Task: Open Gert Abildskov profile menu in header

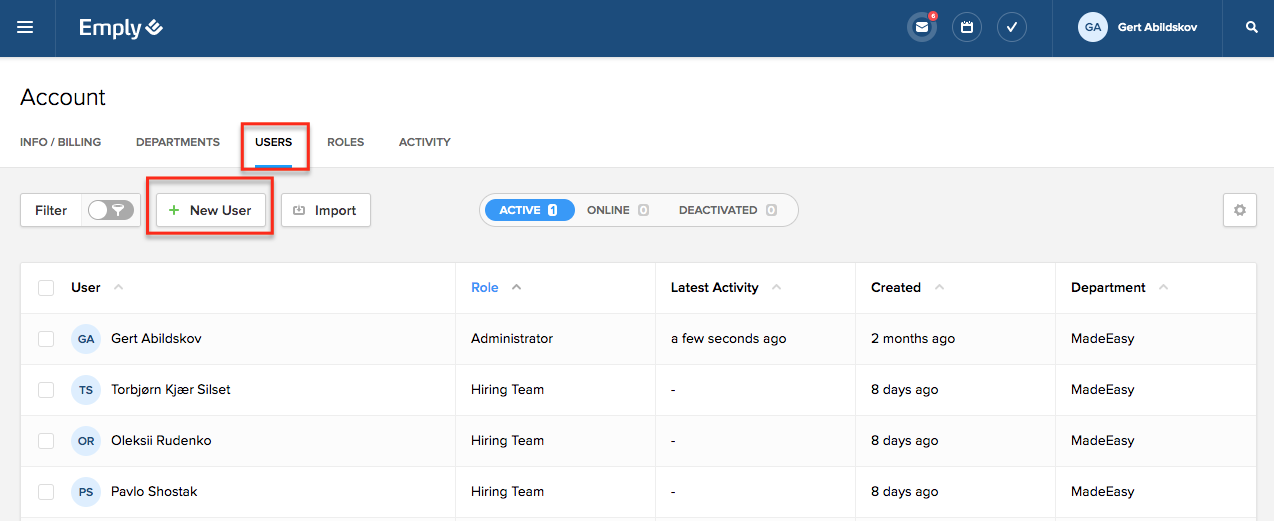Action: point(1137,28)
